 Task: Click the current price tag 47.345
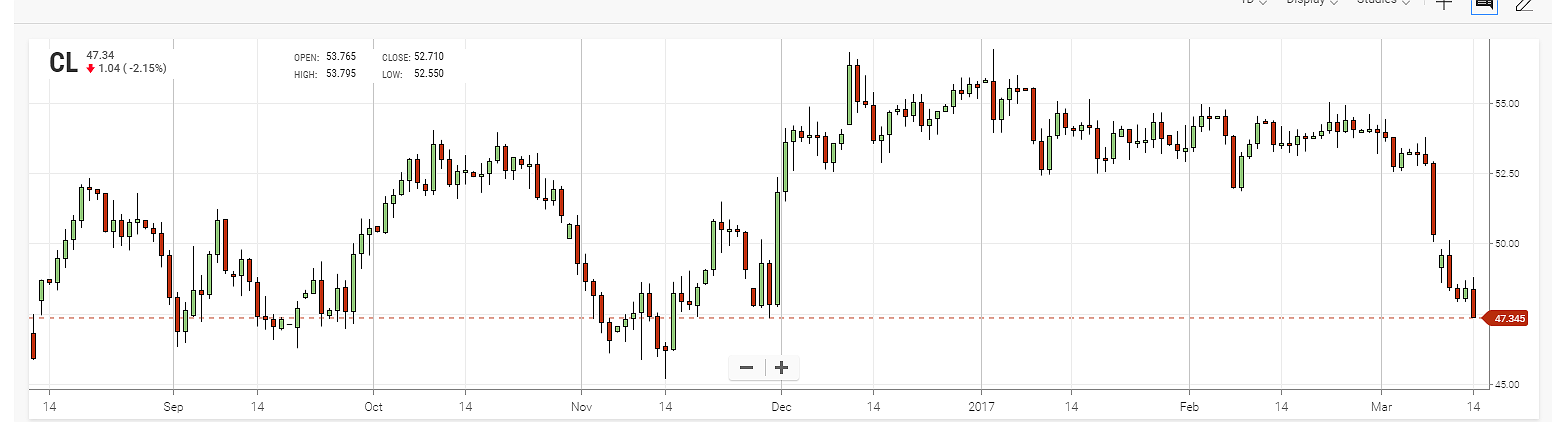tap(1506, 318)
